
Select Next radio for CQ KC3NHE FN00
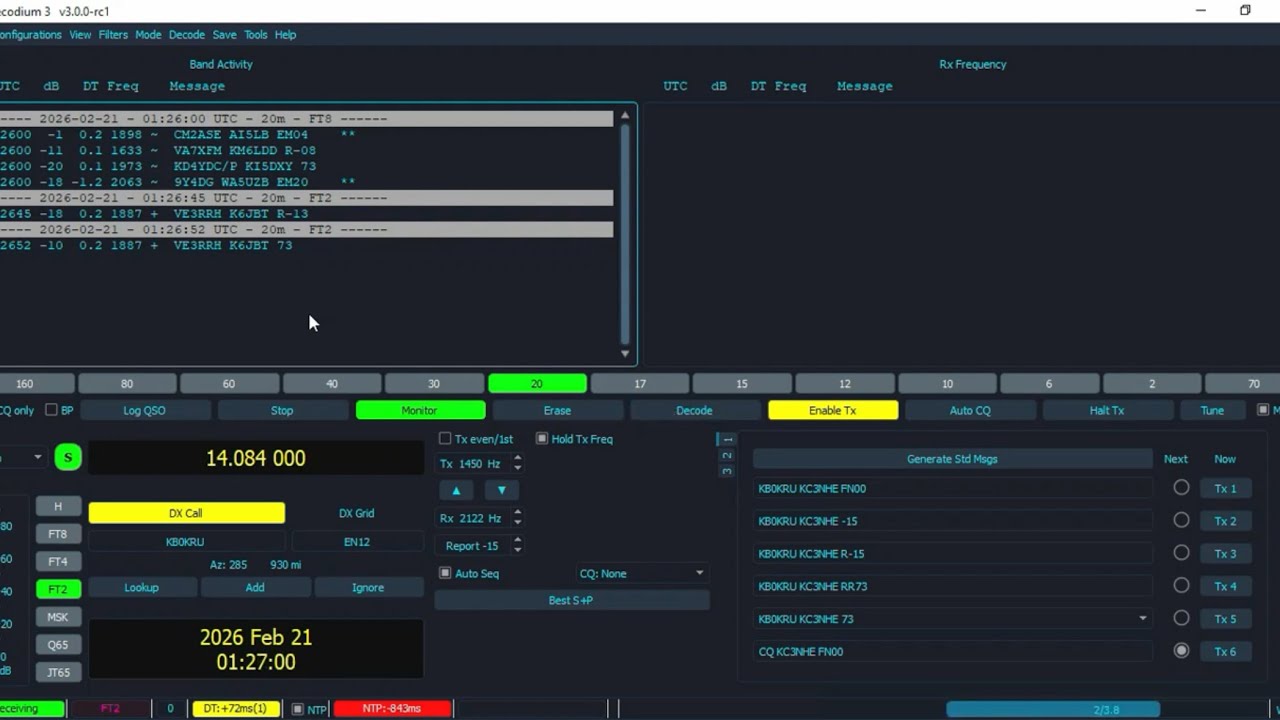(x=1181, y=650)
